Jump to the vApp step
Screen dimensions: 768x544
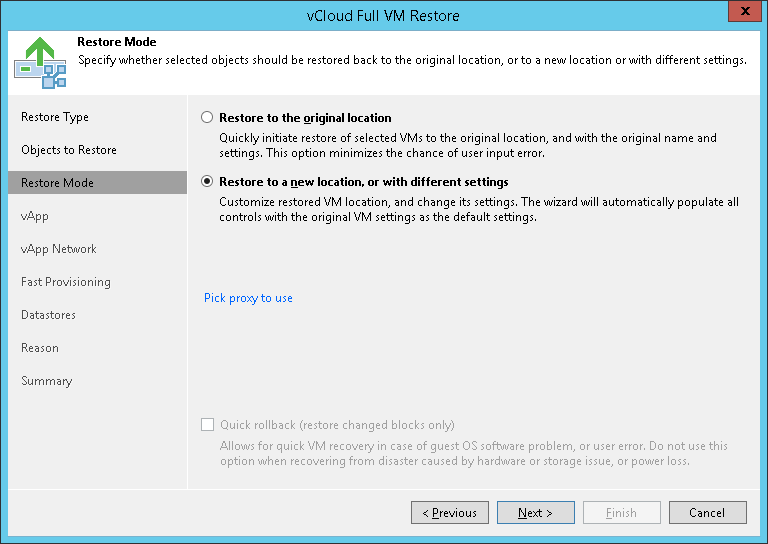click(x=35, y=216)
